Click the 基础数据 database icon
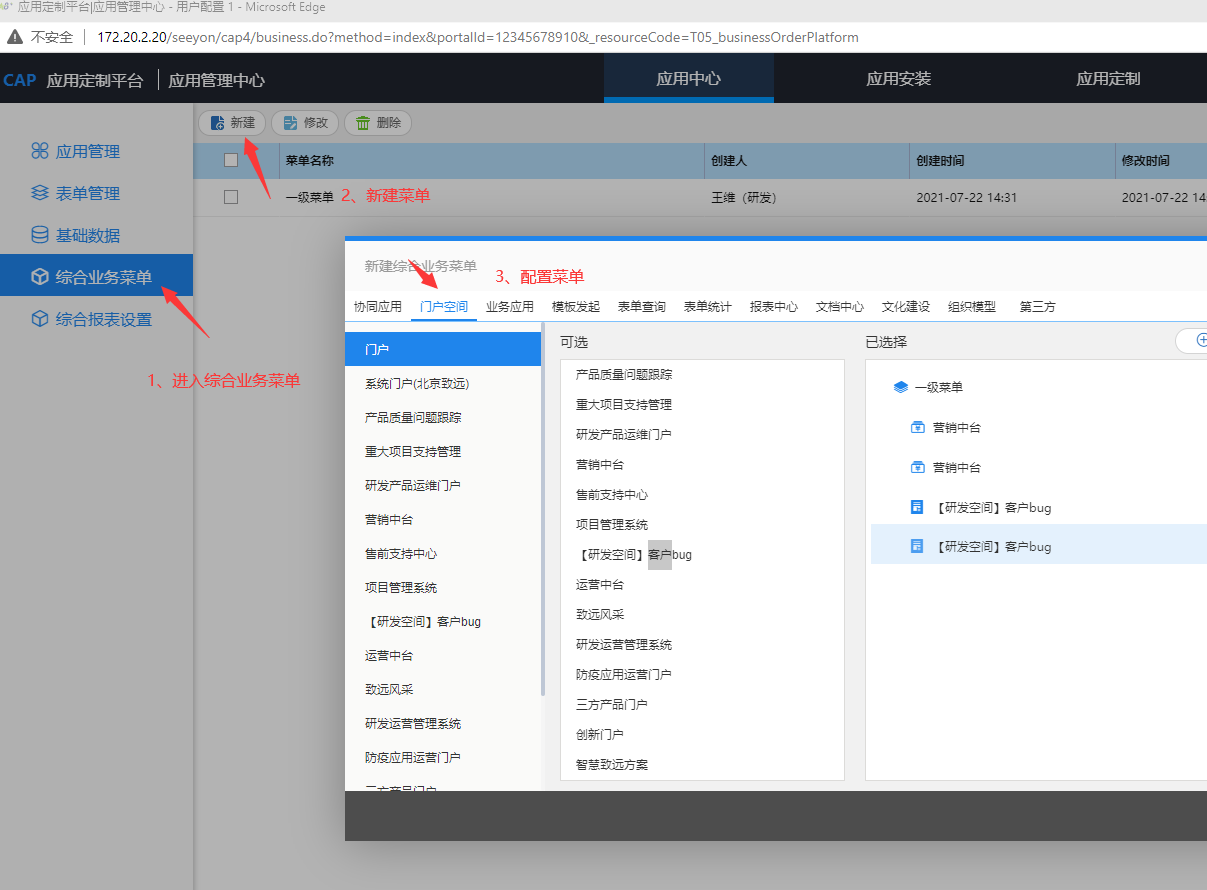The height and width of the screenshot is (890, 1207). point(40,235)
